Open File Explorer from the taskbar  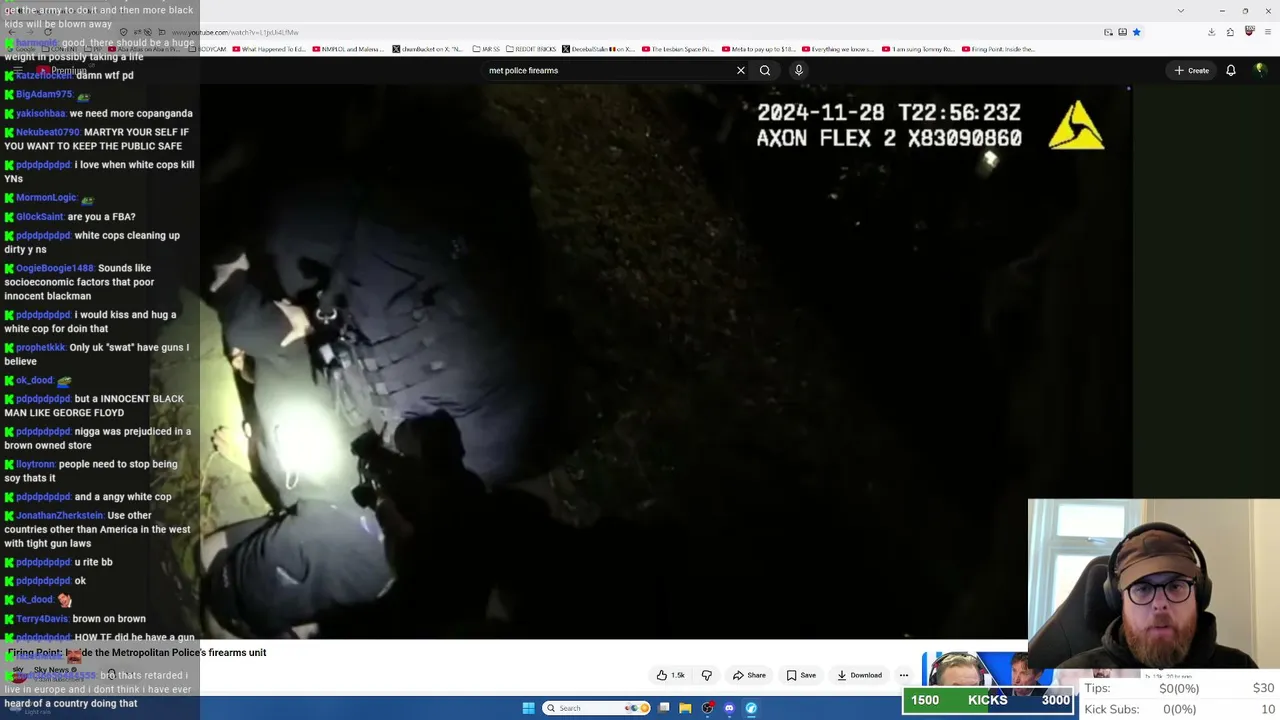[x=685, y=708]
